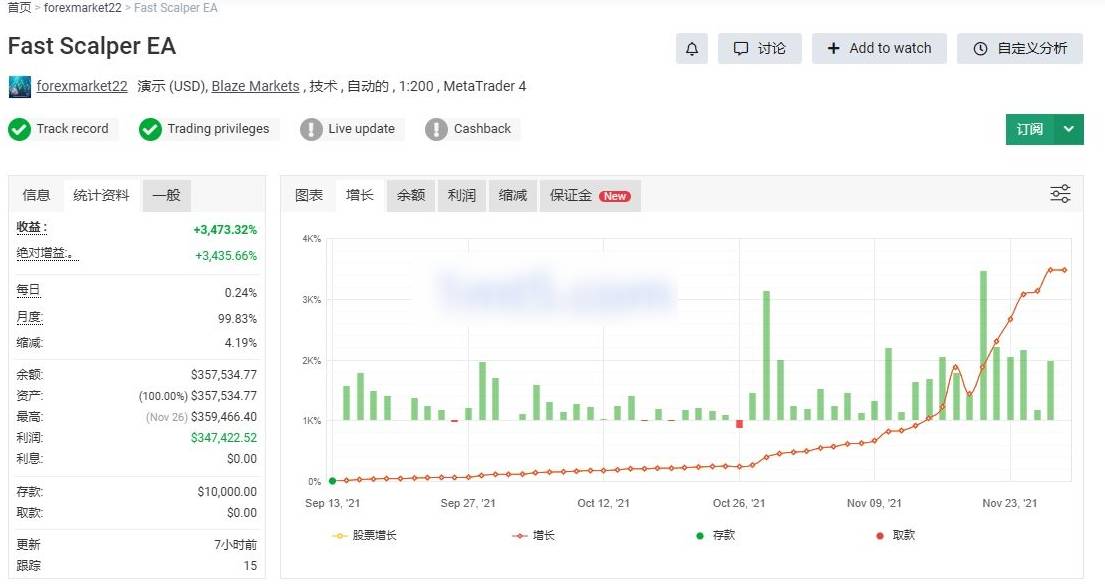Select the 信息 info tab

click(x=36, y=195)
